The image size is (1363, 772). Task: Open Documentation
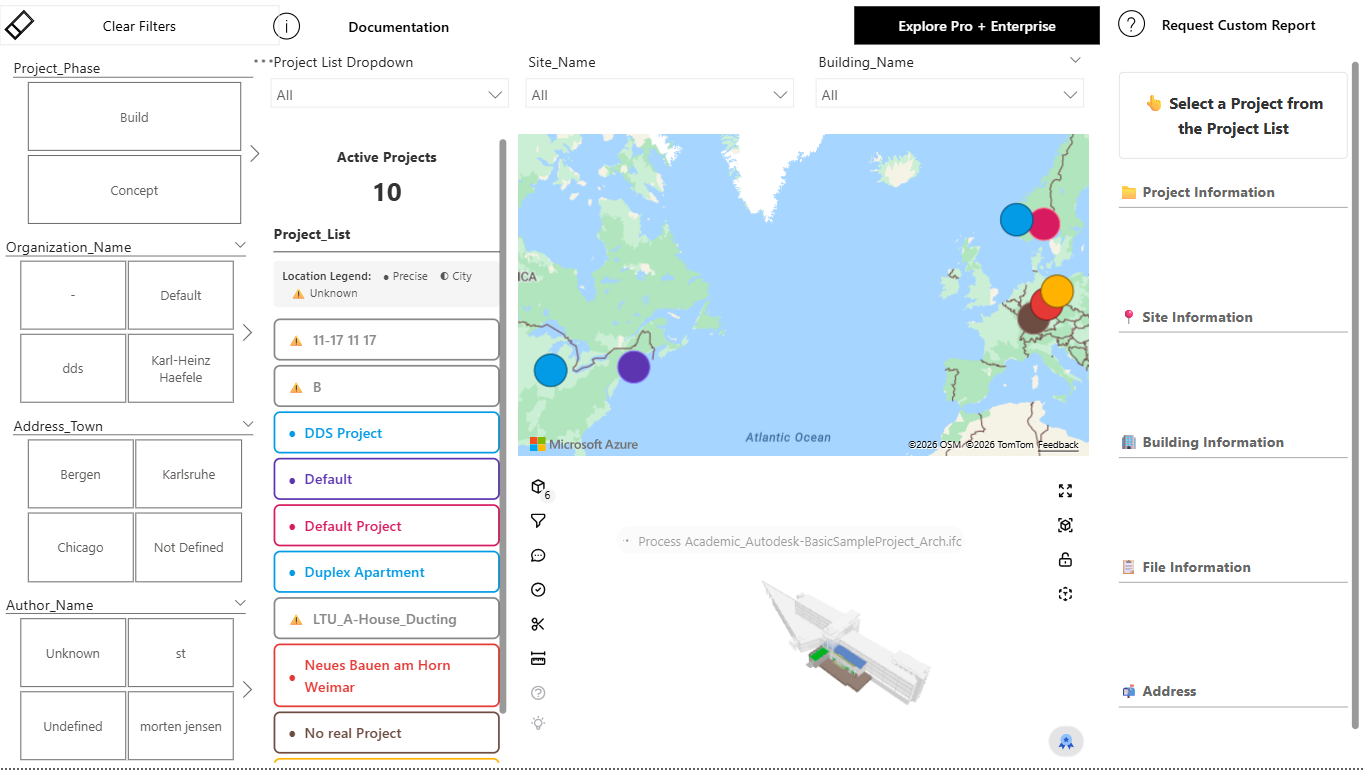(x=398, y=27)
